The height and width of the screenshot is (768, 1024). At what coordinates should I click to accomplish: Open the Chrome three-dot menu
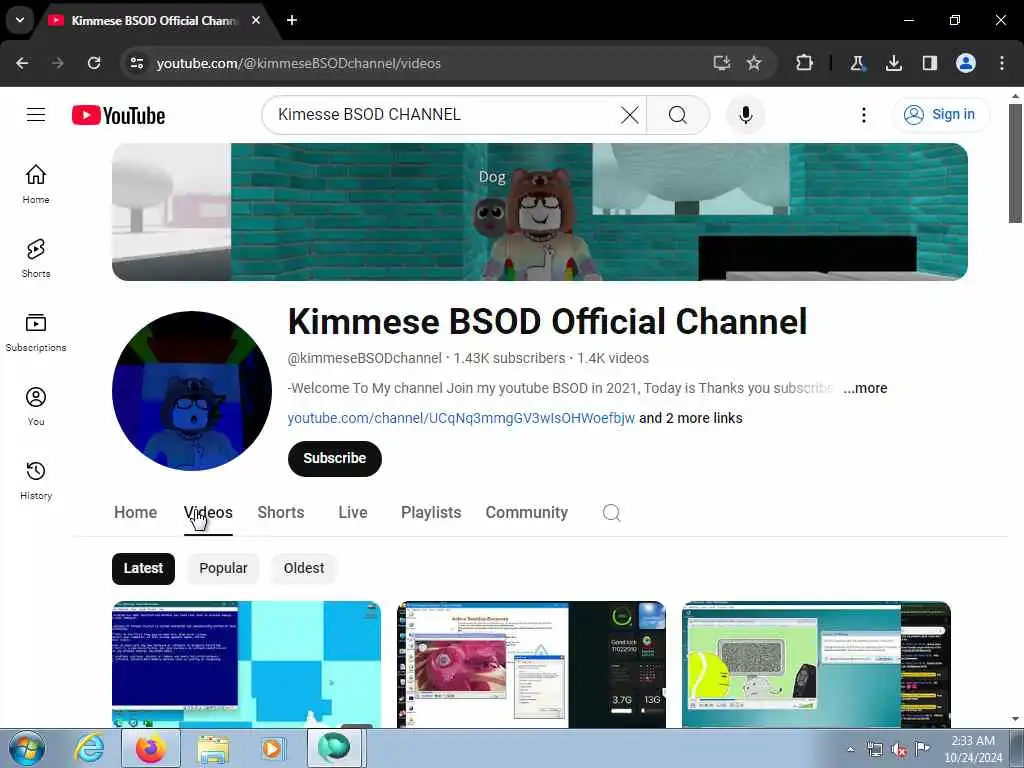click(1002, 63)
